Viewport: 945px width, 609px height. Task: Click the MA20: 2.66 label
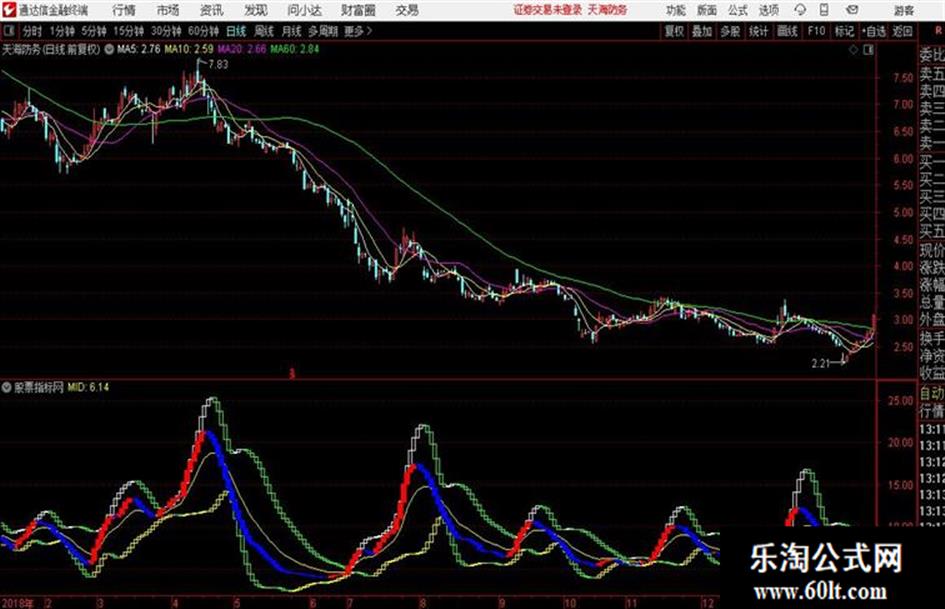tap(242, 49)
